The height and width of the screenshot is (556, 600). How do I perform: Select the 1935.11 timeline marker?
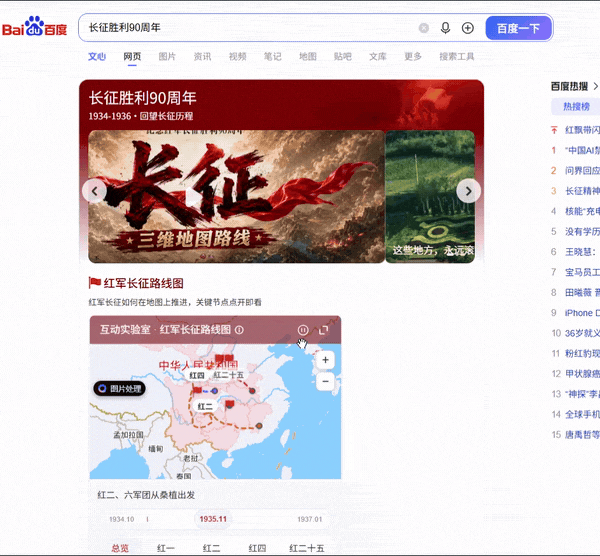pyautogui.click(x=213, y=519)
